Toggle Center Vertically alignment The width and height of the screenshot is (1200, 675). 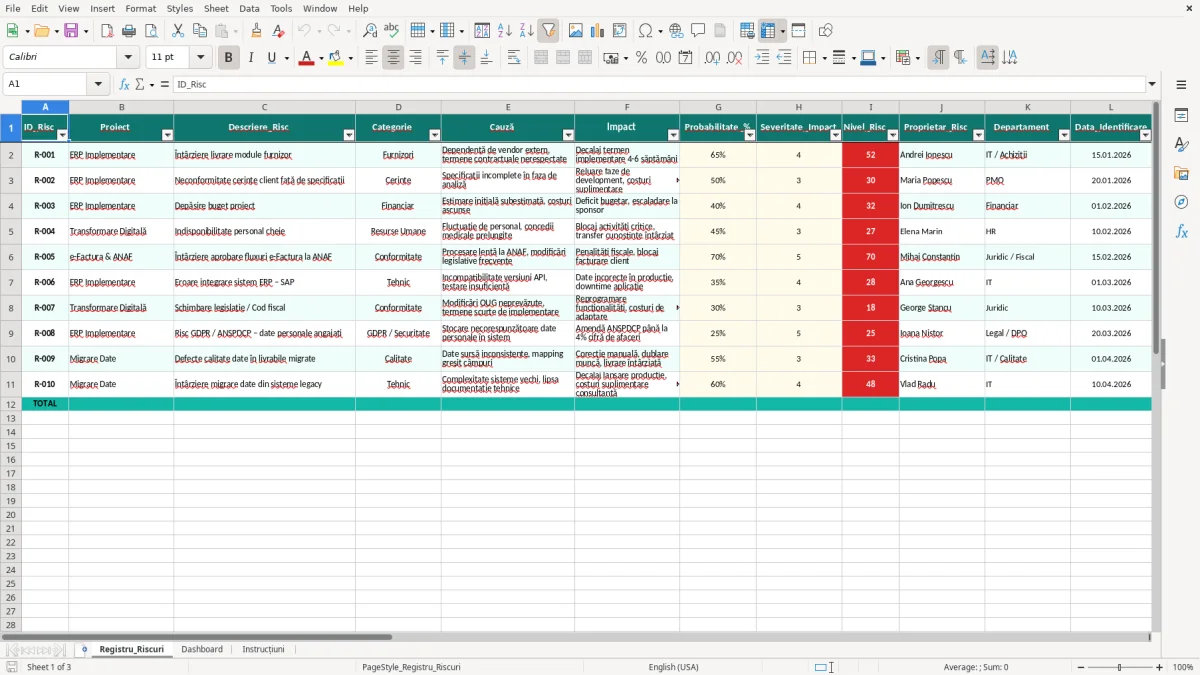464,58
